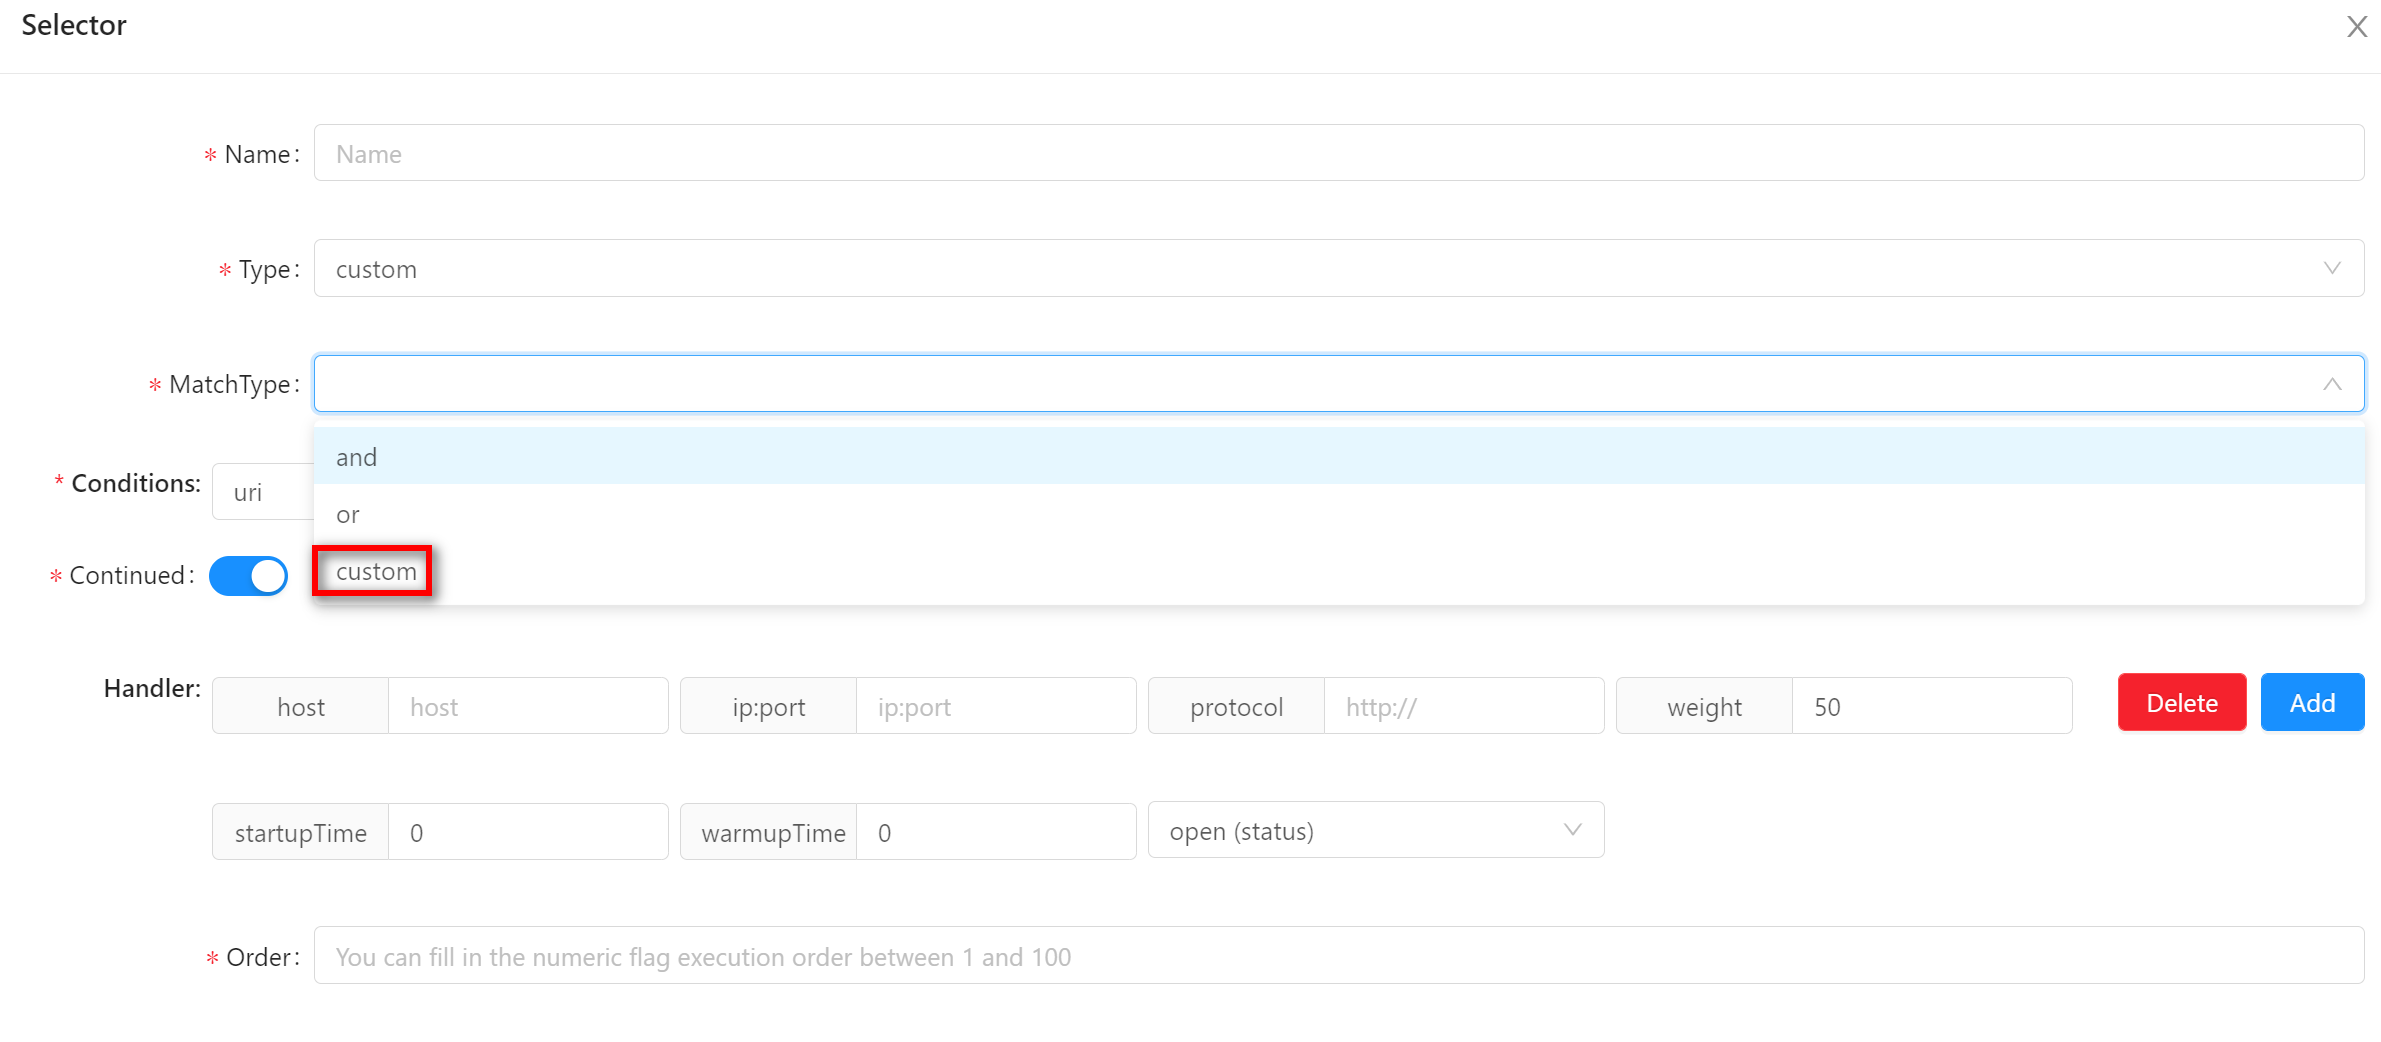Viewport: 2381px width, 1042px height.
Task: Click the startupTime input showing 0
Action: point(528,831)
